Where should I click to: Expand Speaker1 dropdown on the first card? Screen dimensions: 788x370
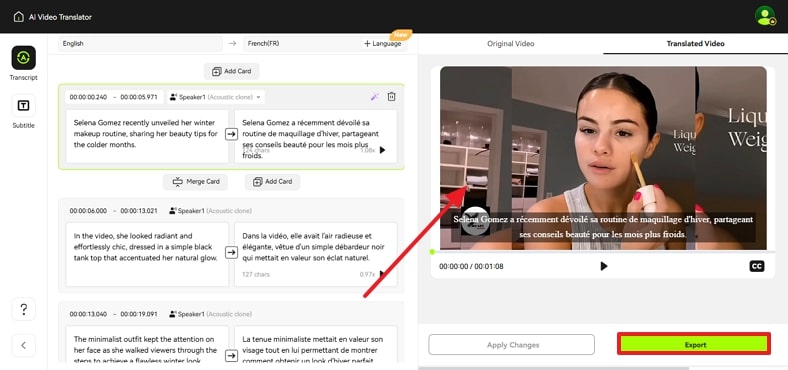(x=216, y=97)
